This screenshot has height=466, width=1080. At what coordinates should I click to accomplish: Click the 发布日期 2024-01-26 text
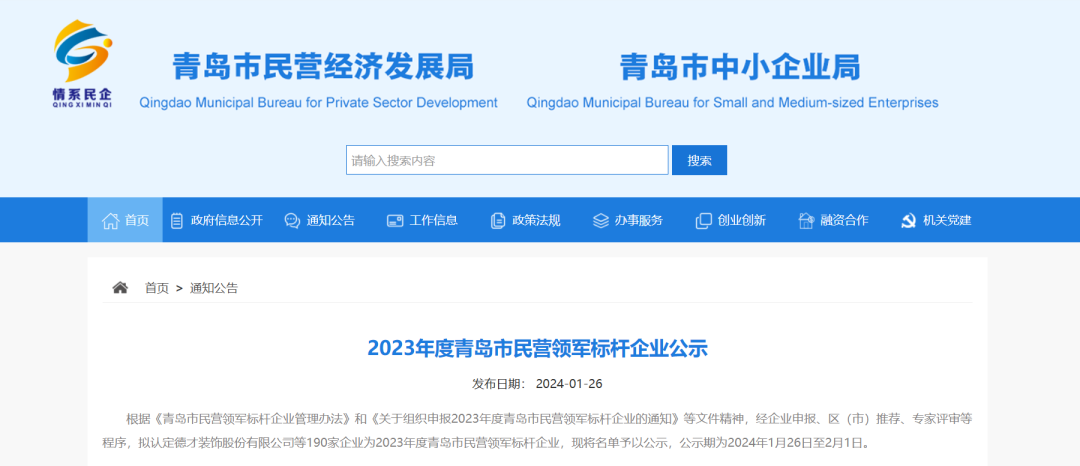537,384
